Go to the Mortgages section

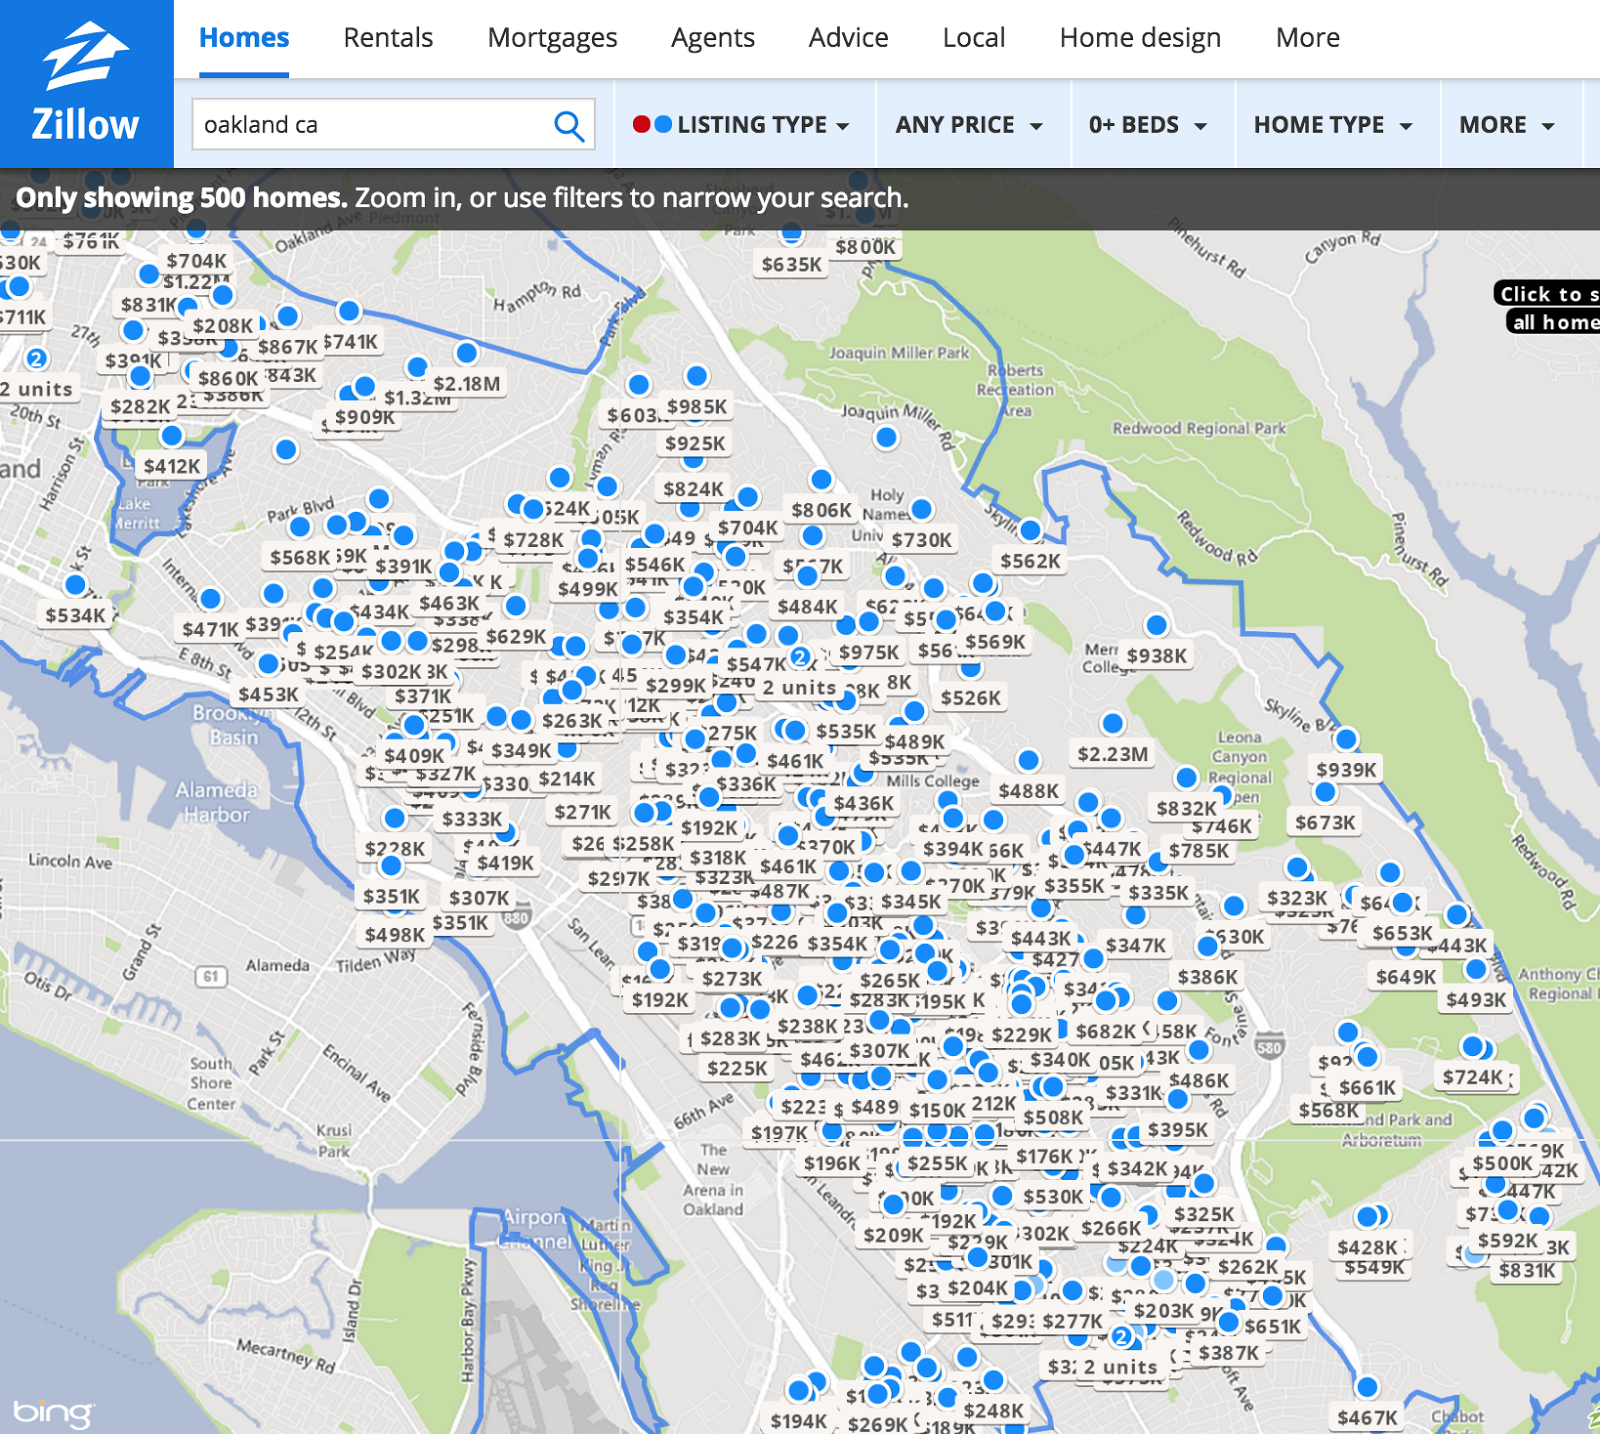tap(552, 38)
